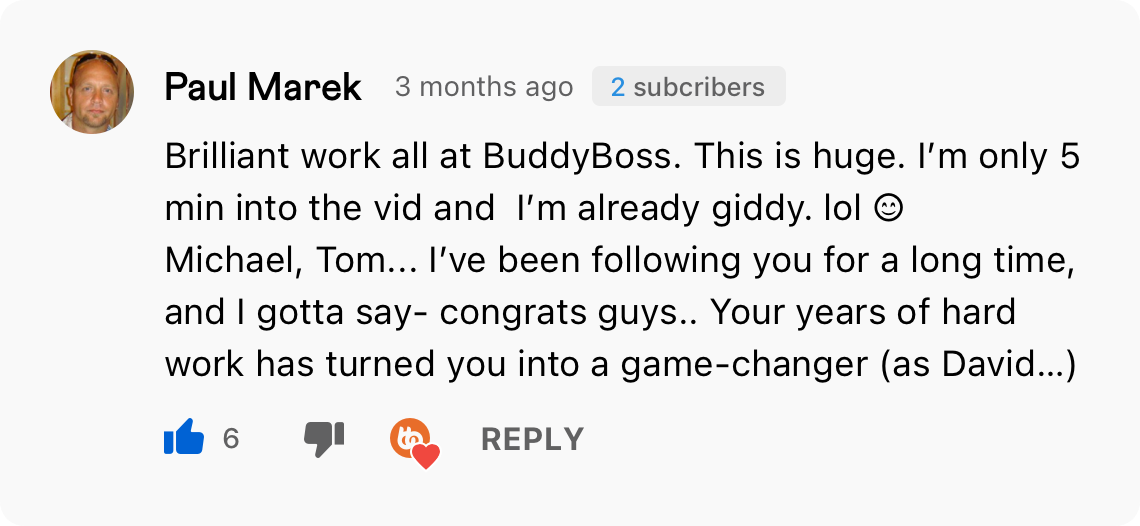
Task: Click the "3 months ago" timestamp
Action: tap(484, 87)
